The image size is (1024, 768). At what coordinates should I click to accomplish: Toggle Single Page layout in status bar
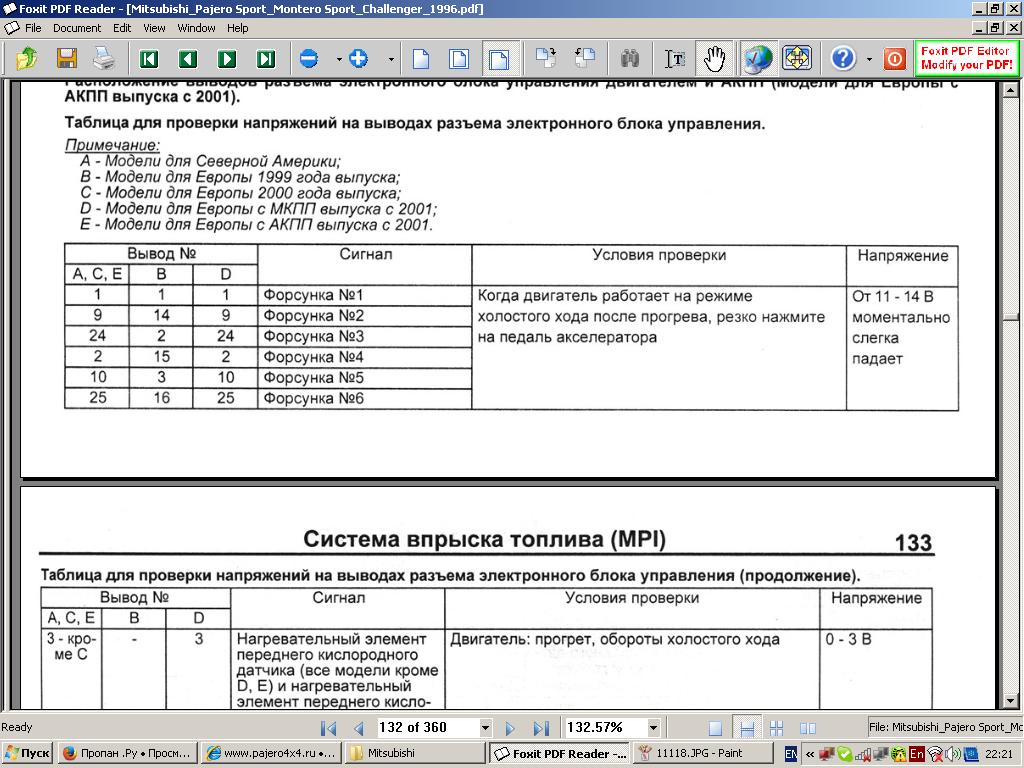click(x=715, y=728)
